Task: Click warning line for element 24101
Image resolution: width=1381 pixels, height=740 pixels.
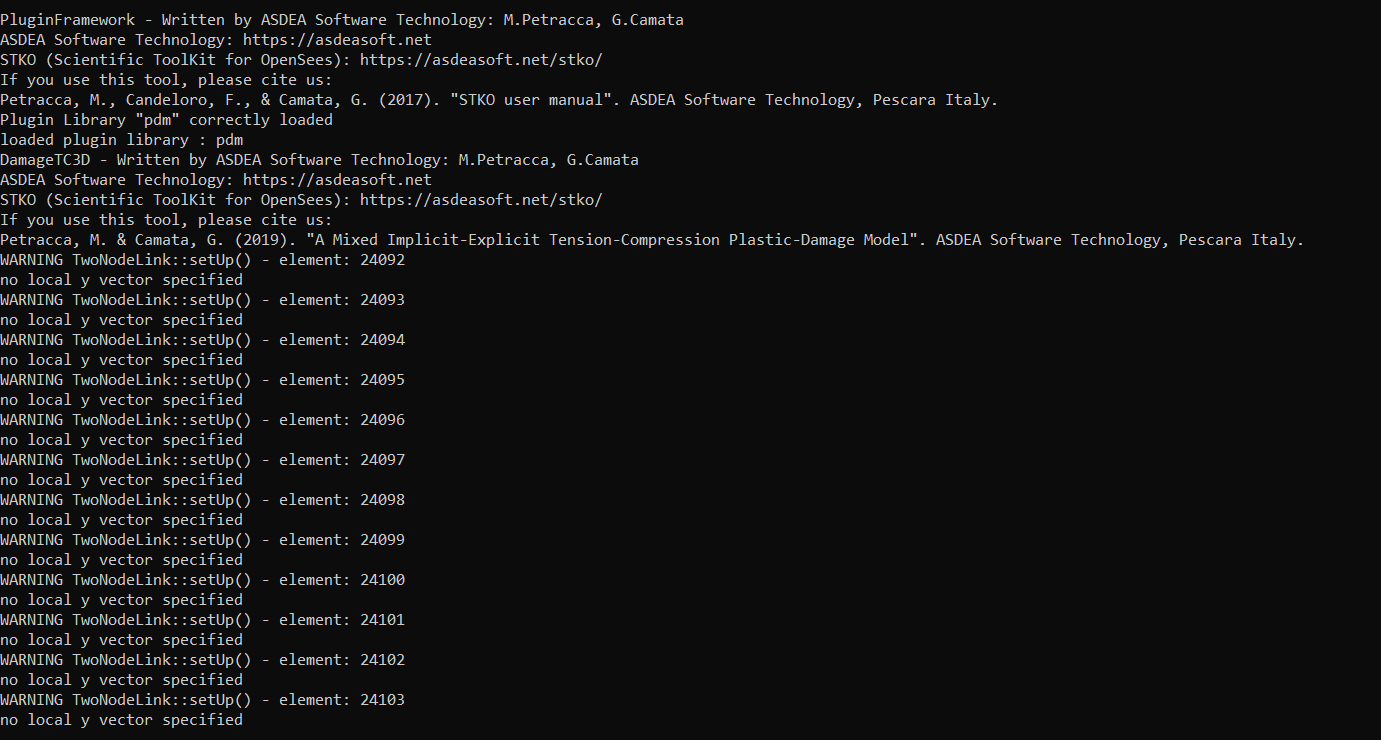Action: coord(203,620)
